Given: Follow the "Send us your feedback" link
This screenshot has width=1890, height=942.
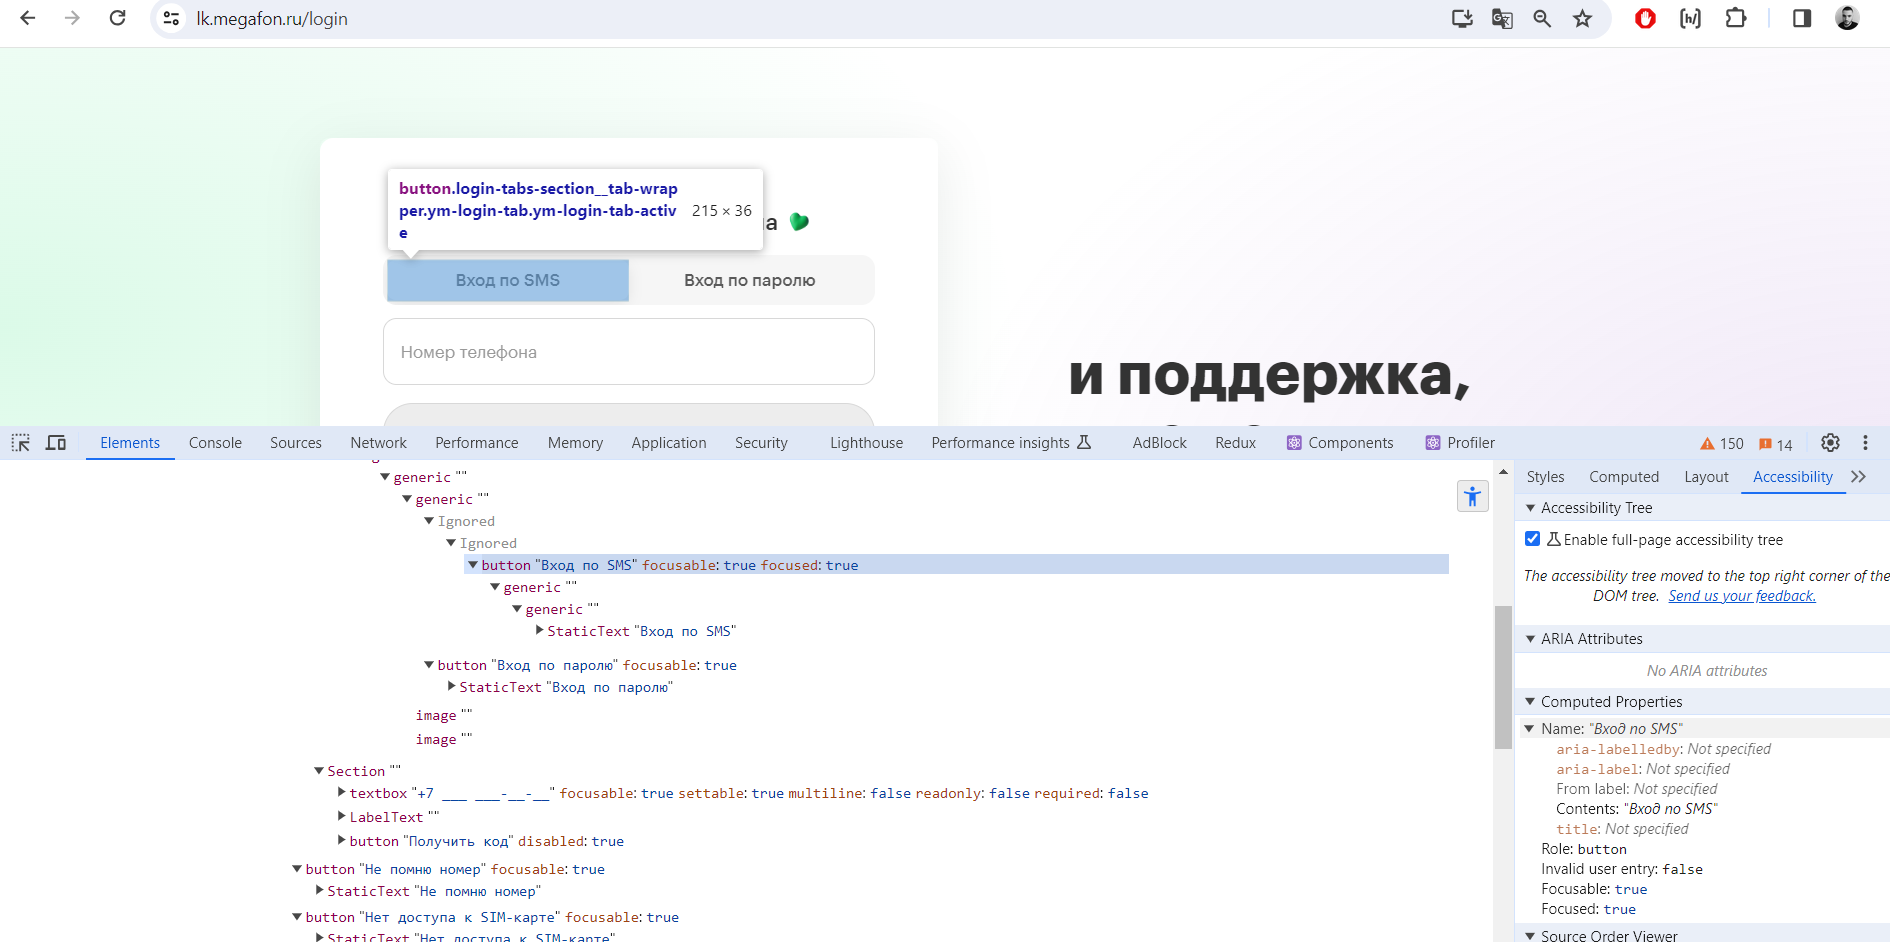Looking at the screenshot, I should click(1742, 596).
